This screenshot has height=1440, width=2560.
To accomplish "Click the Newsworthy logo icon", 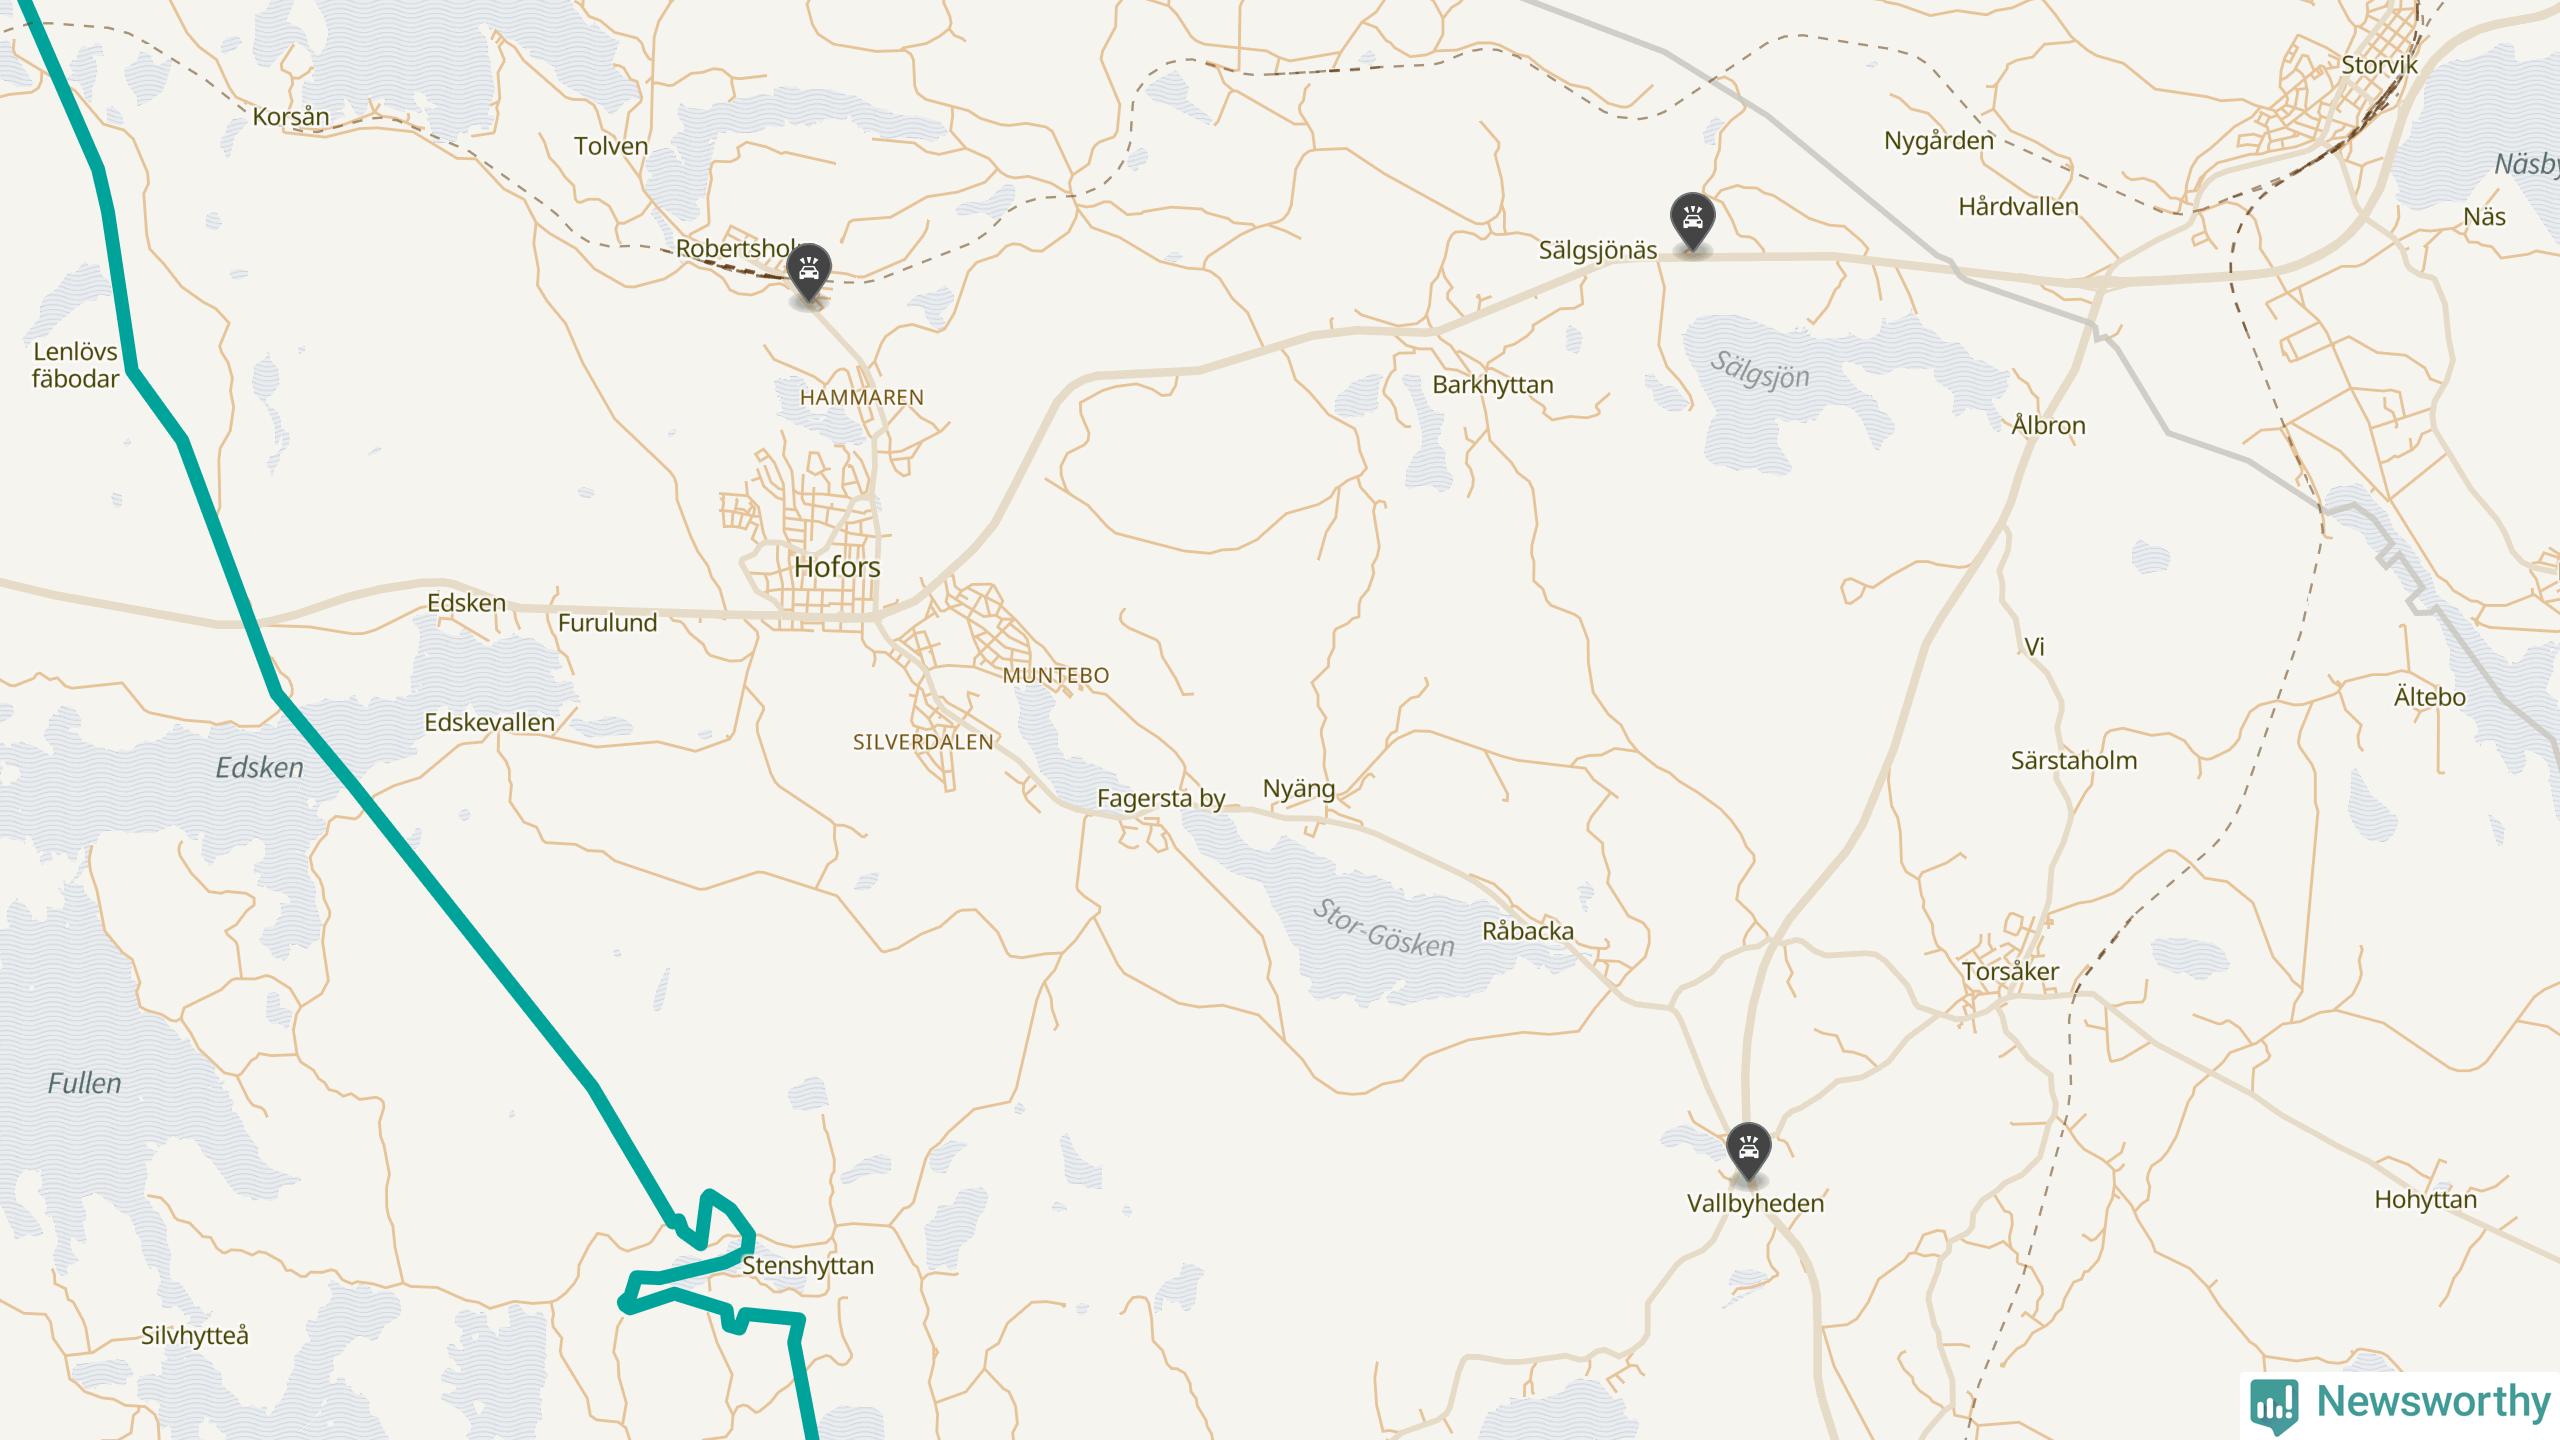I will tap(2274, 1404).
